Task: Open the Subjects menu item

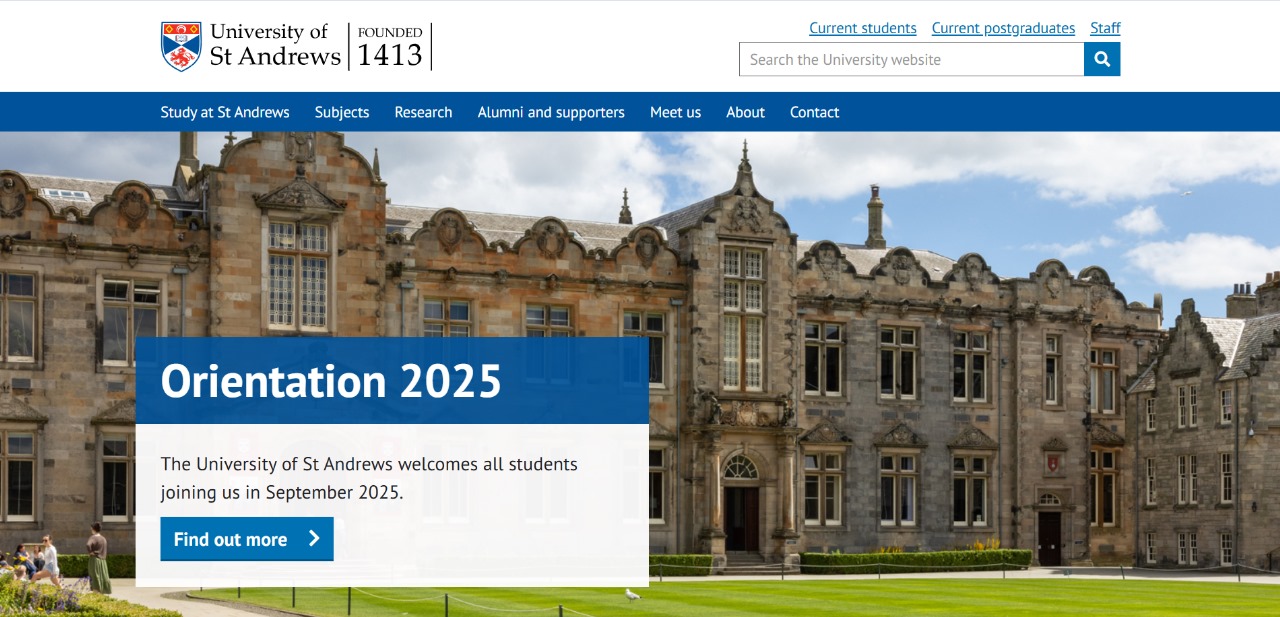Action: [342, 112]
